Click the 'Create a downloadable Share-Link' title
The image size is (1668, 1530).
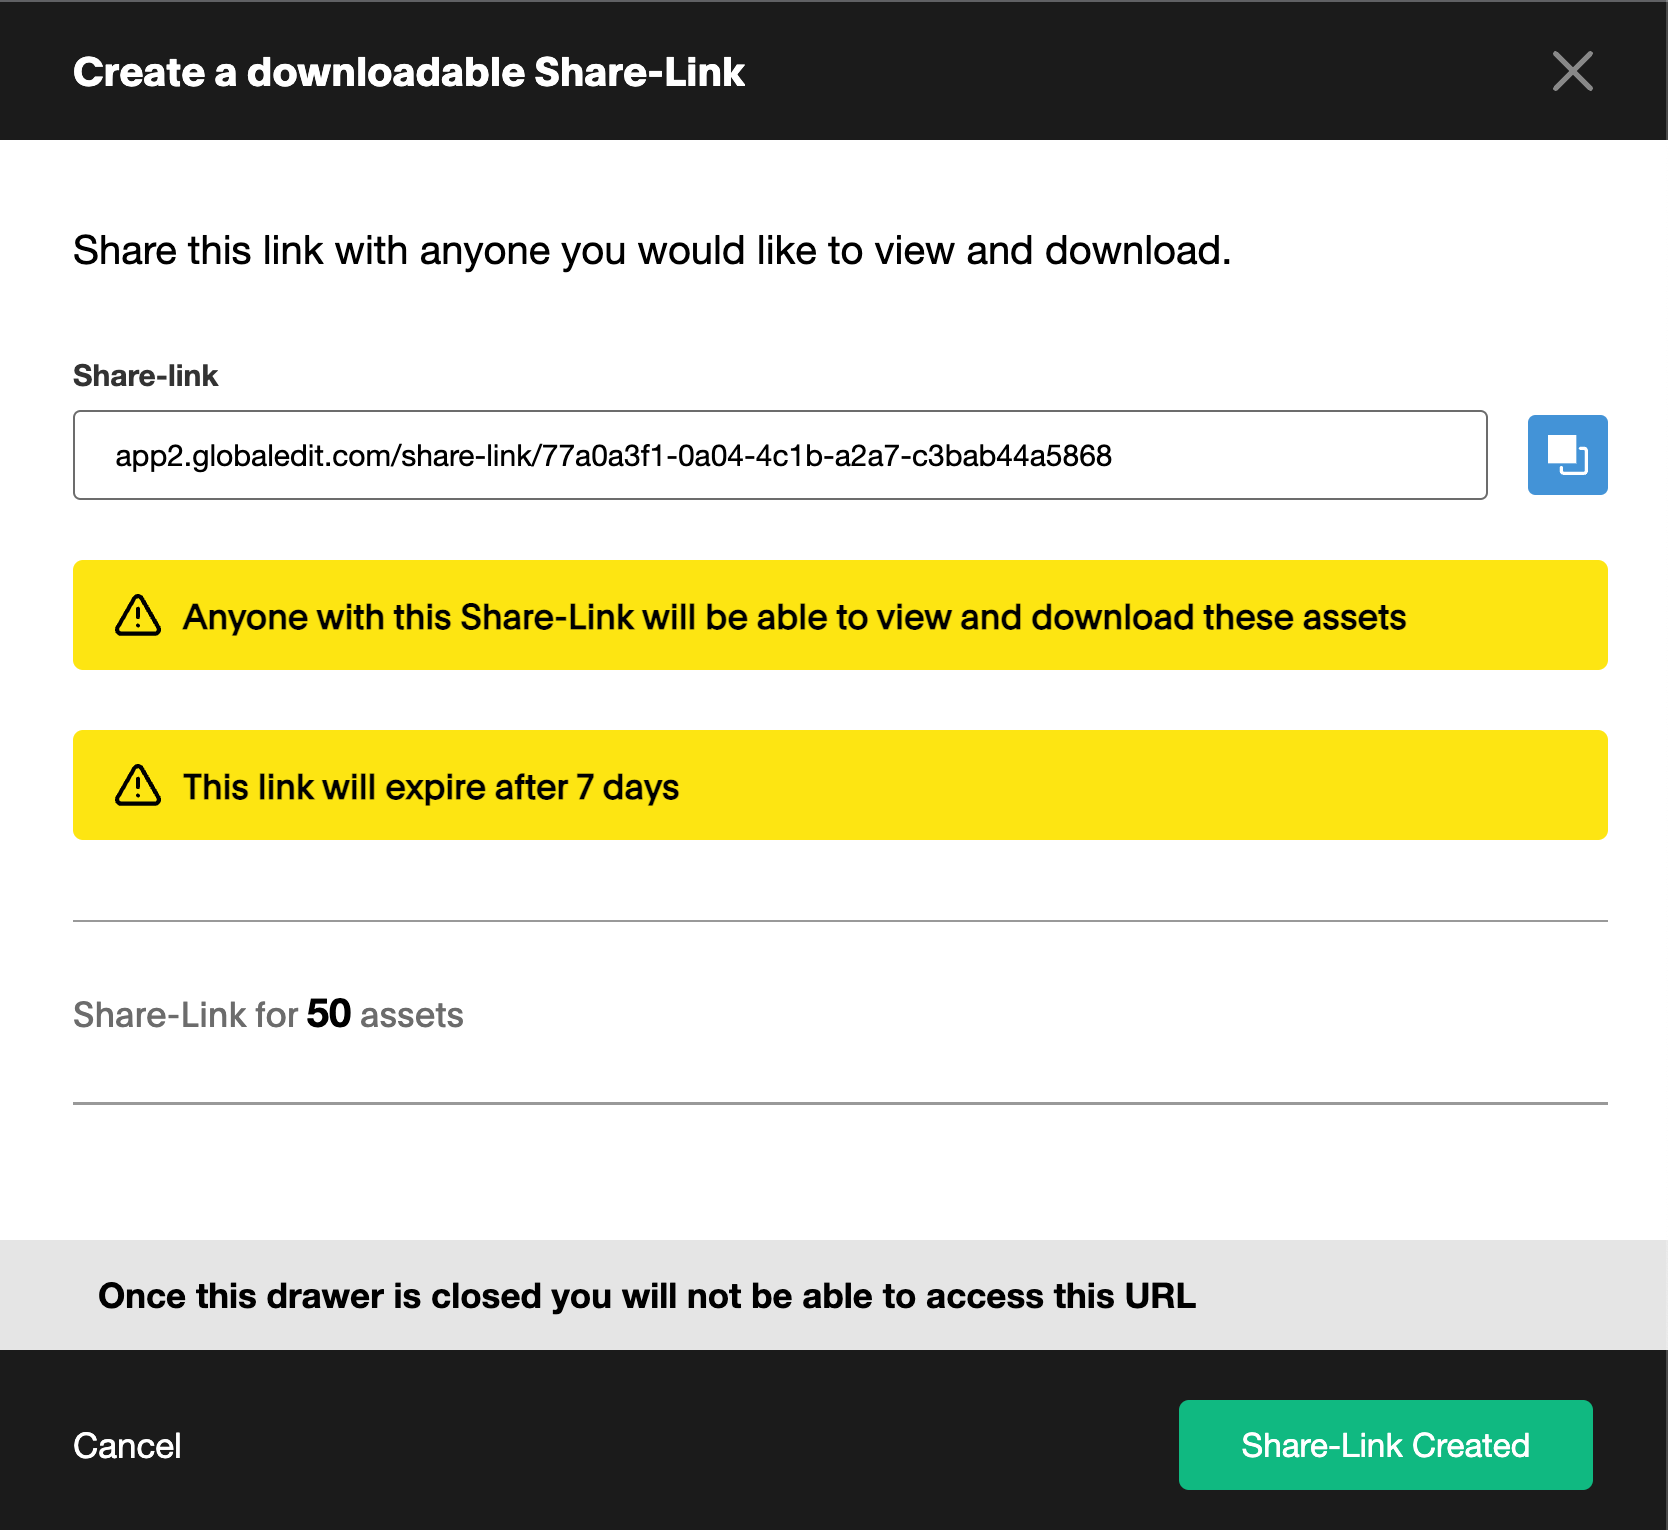pos(409,72)
